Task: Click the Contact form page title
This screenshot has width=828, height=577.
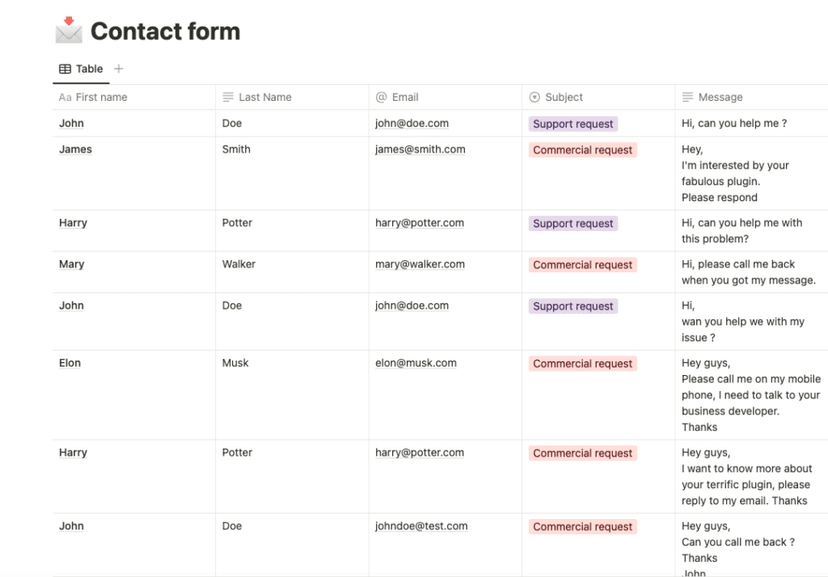Action: click(165, 31)
